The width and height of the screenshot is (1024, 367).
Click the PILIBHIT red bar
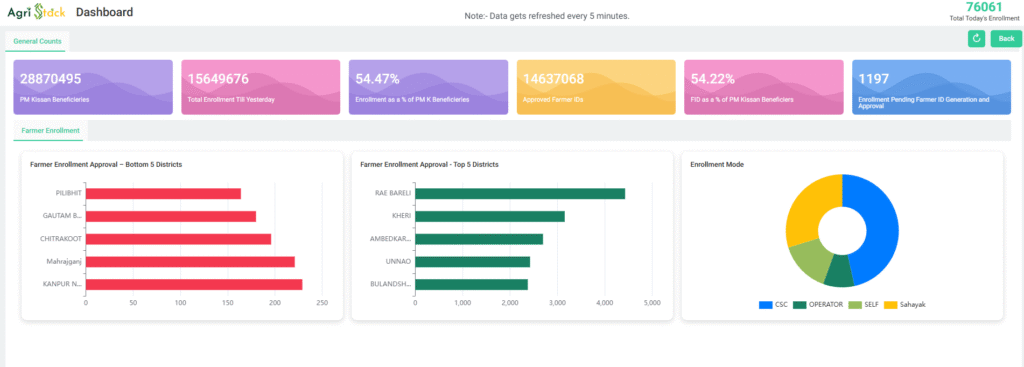(x=163, y=193)
